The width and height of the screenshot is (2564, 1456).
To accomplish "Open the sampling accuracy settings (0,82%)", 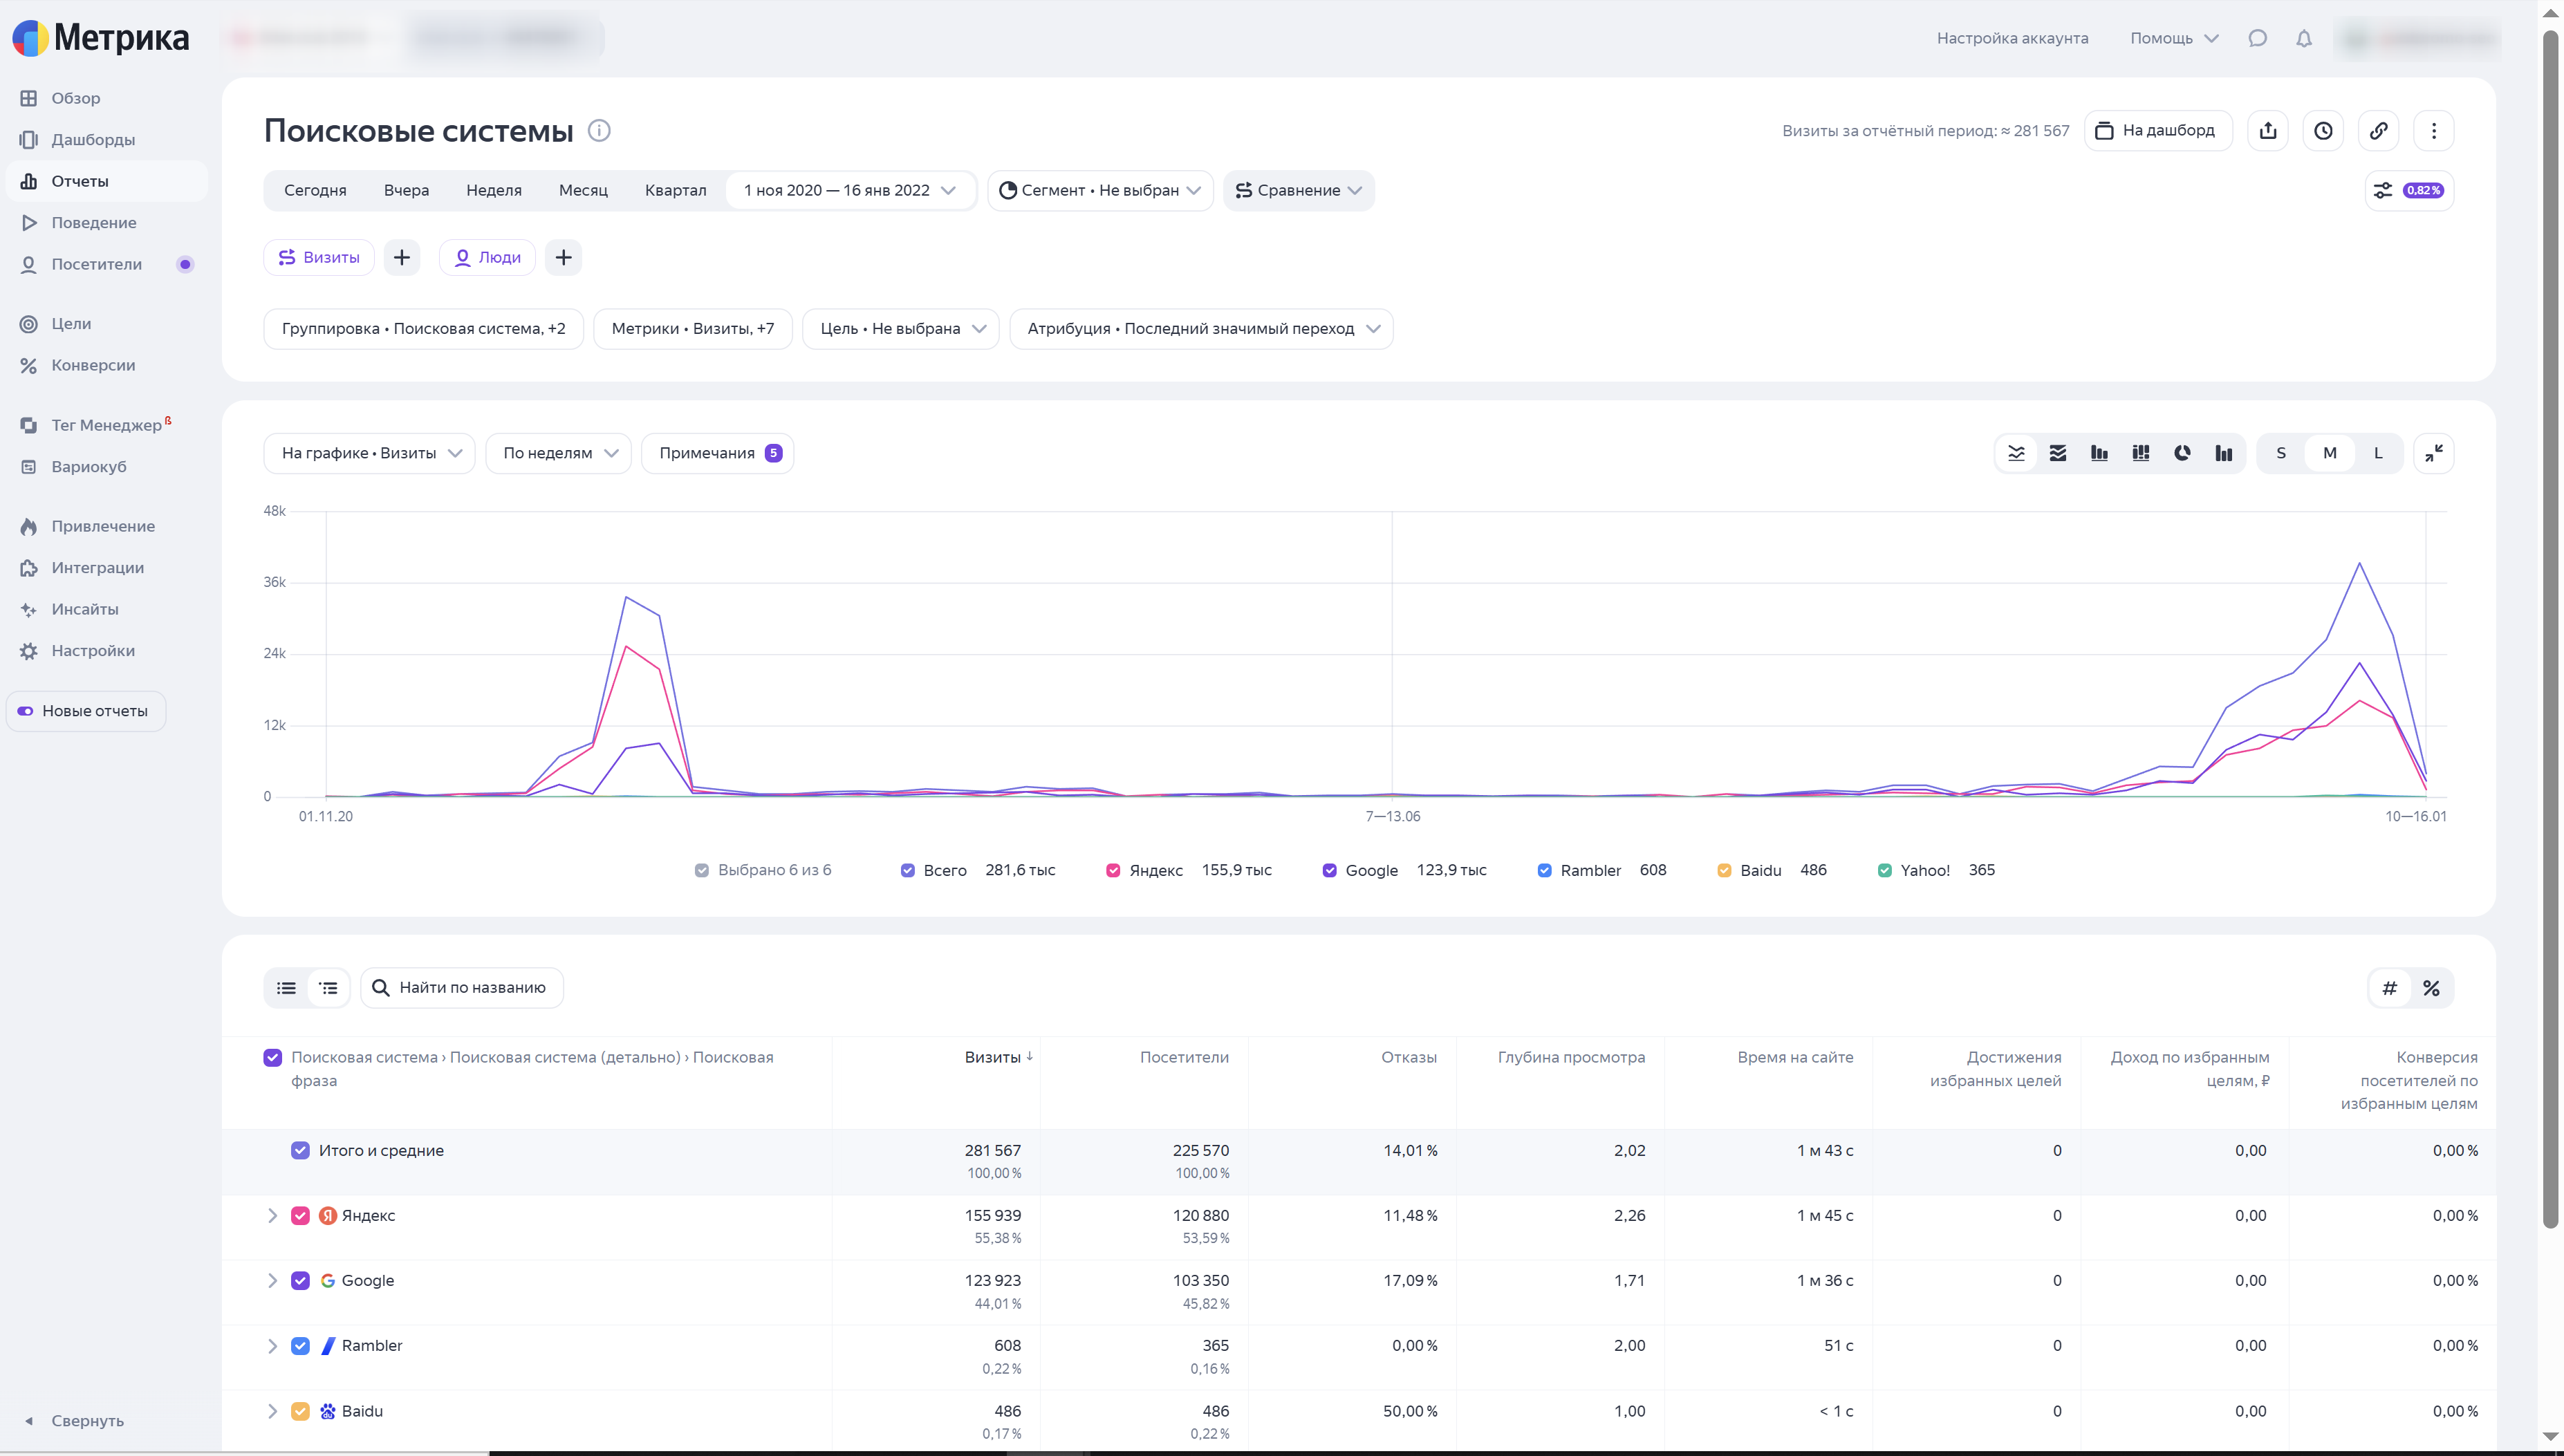I will pos(2409,190).
